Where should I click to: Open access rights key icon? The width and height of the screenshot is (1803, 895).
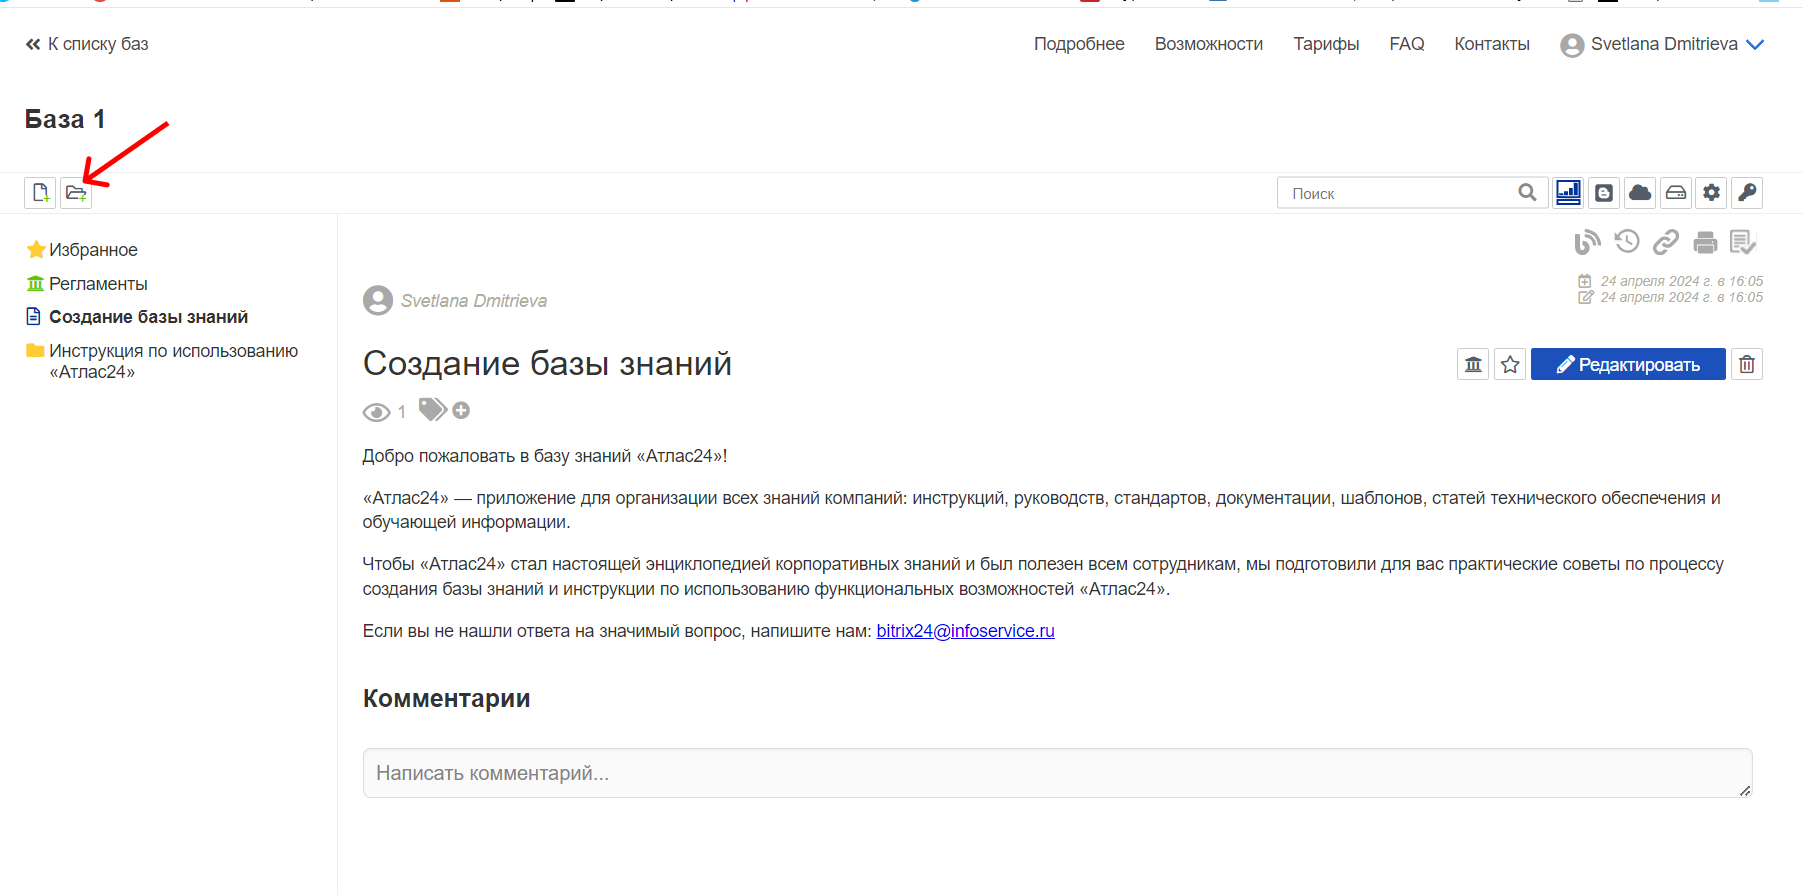tap(1747, 193)
